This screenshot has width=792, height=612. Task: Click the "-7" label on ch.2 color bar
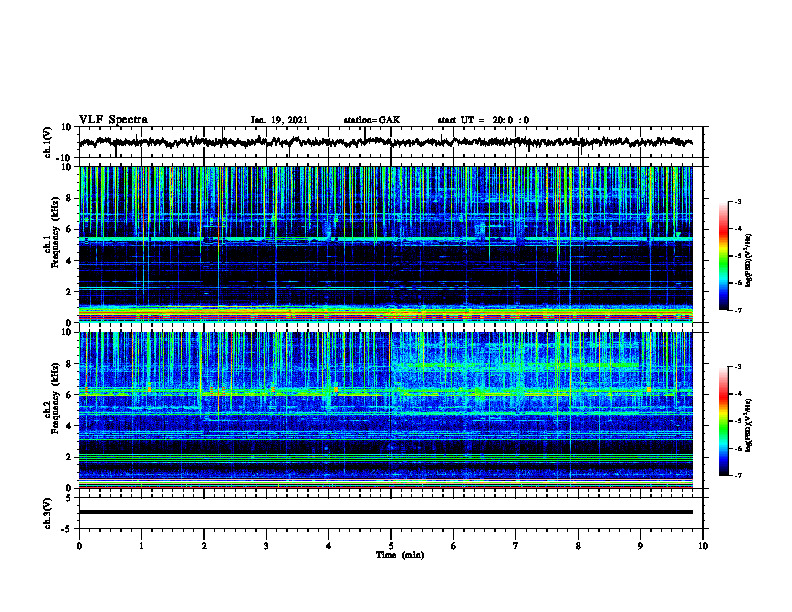pos(738,476)
